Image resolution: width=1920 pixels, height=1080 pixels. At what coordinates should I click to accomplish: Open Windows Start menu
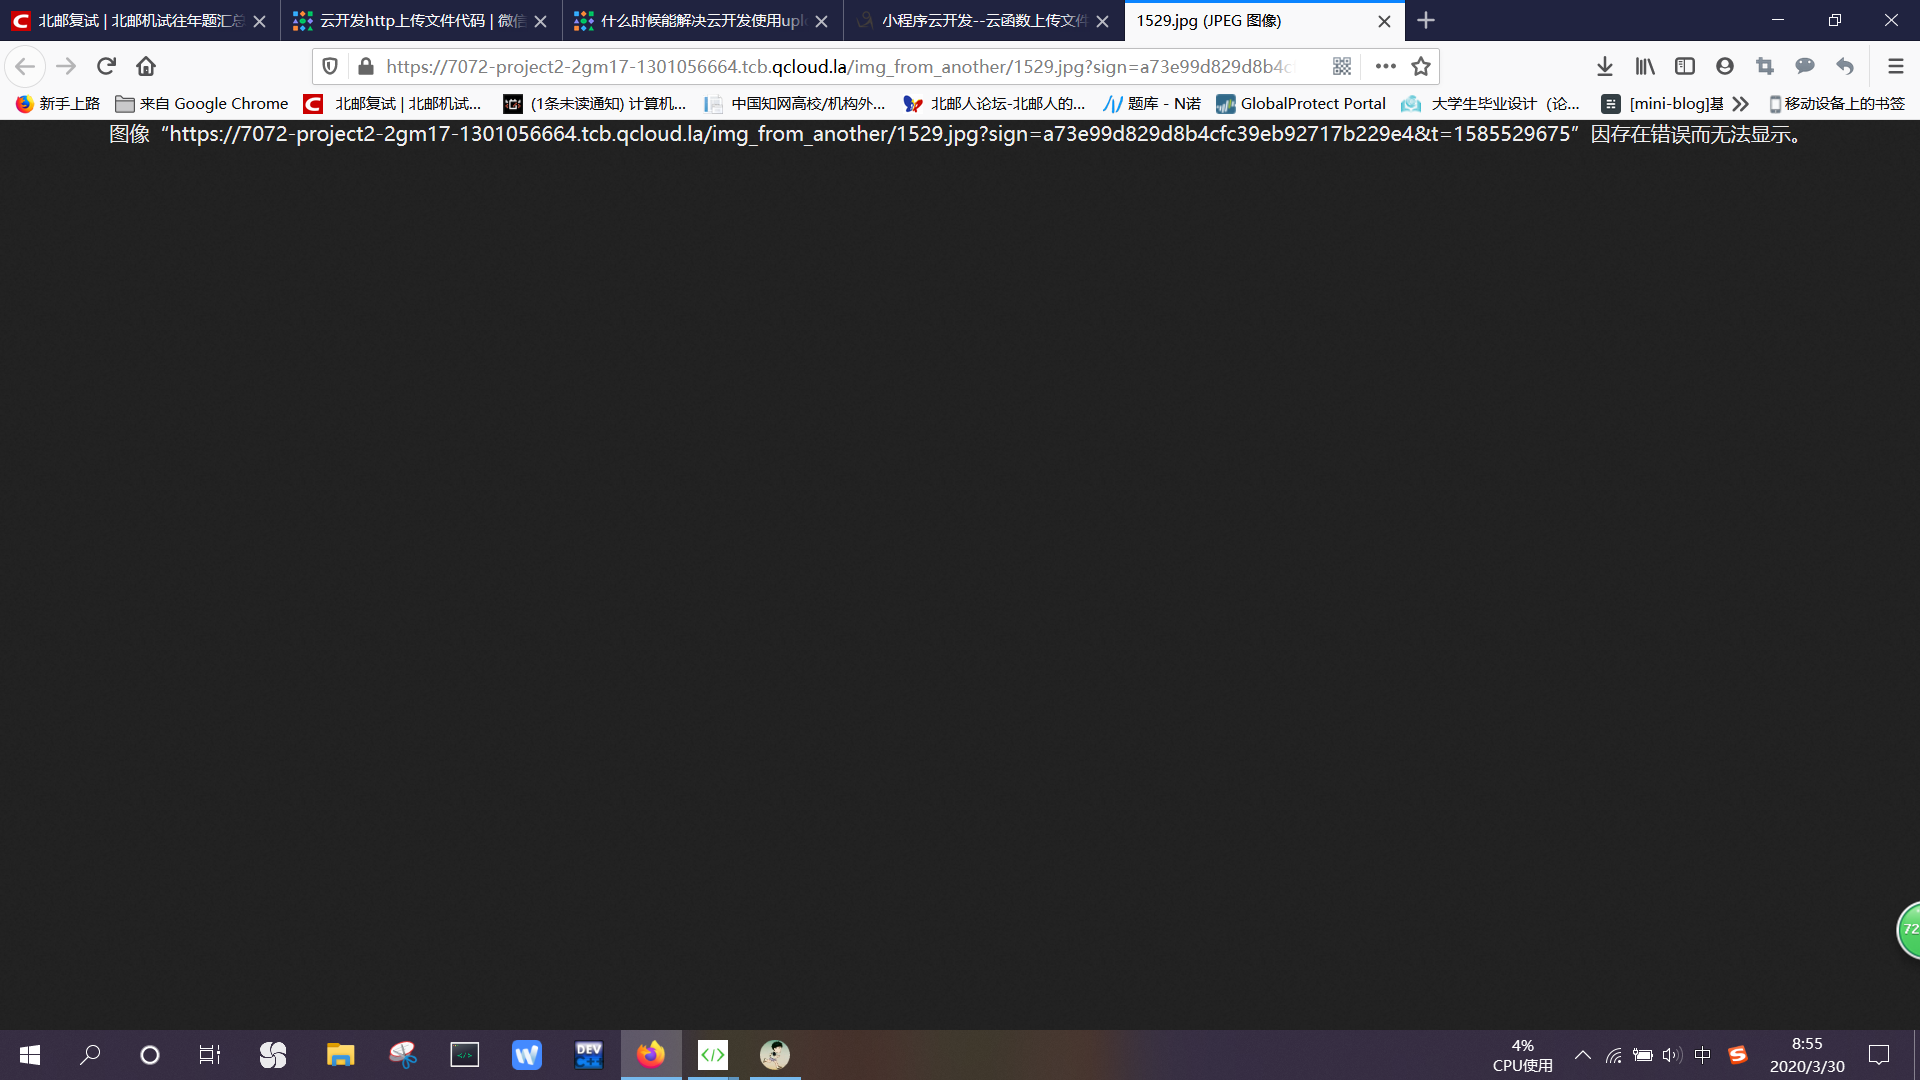pyautogui.click(x=30, y=1055)
